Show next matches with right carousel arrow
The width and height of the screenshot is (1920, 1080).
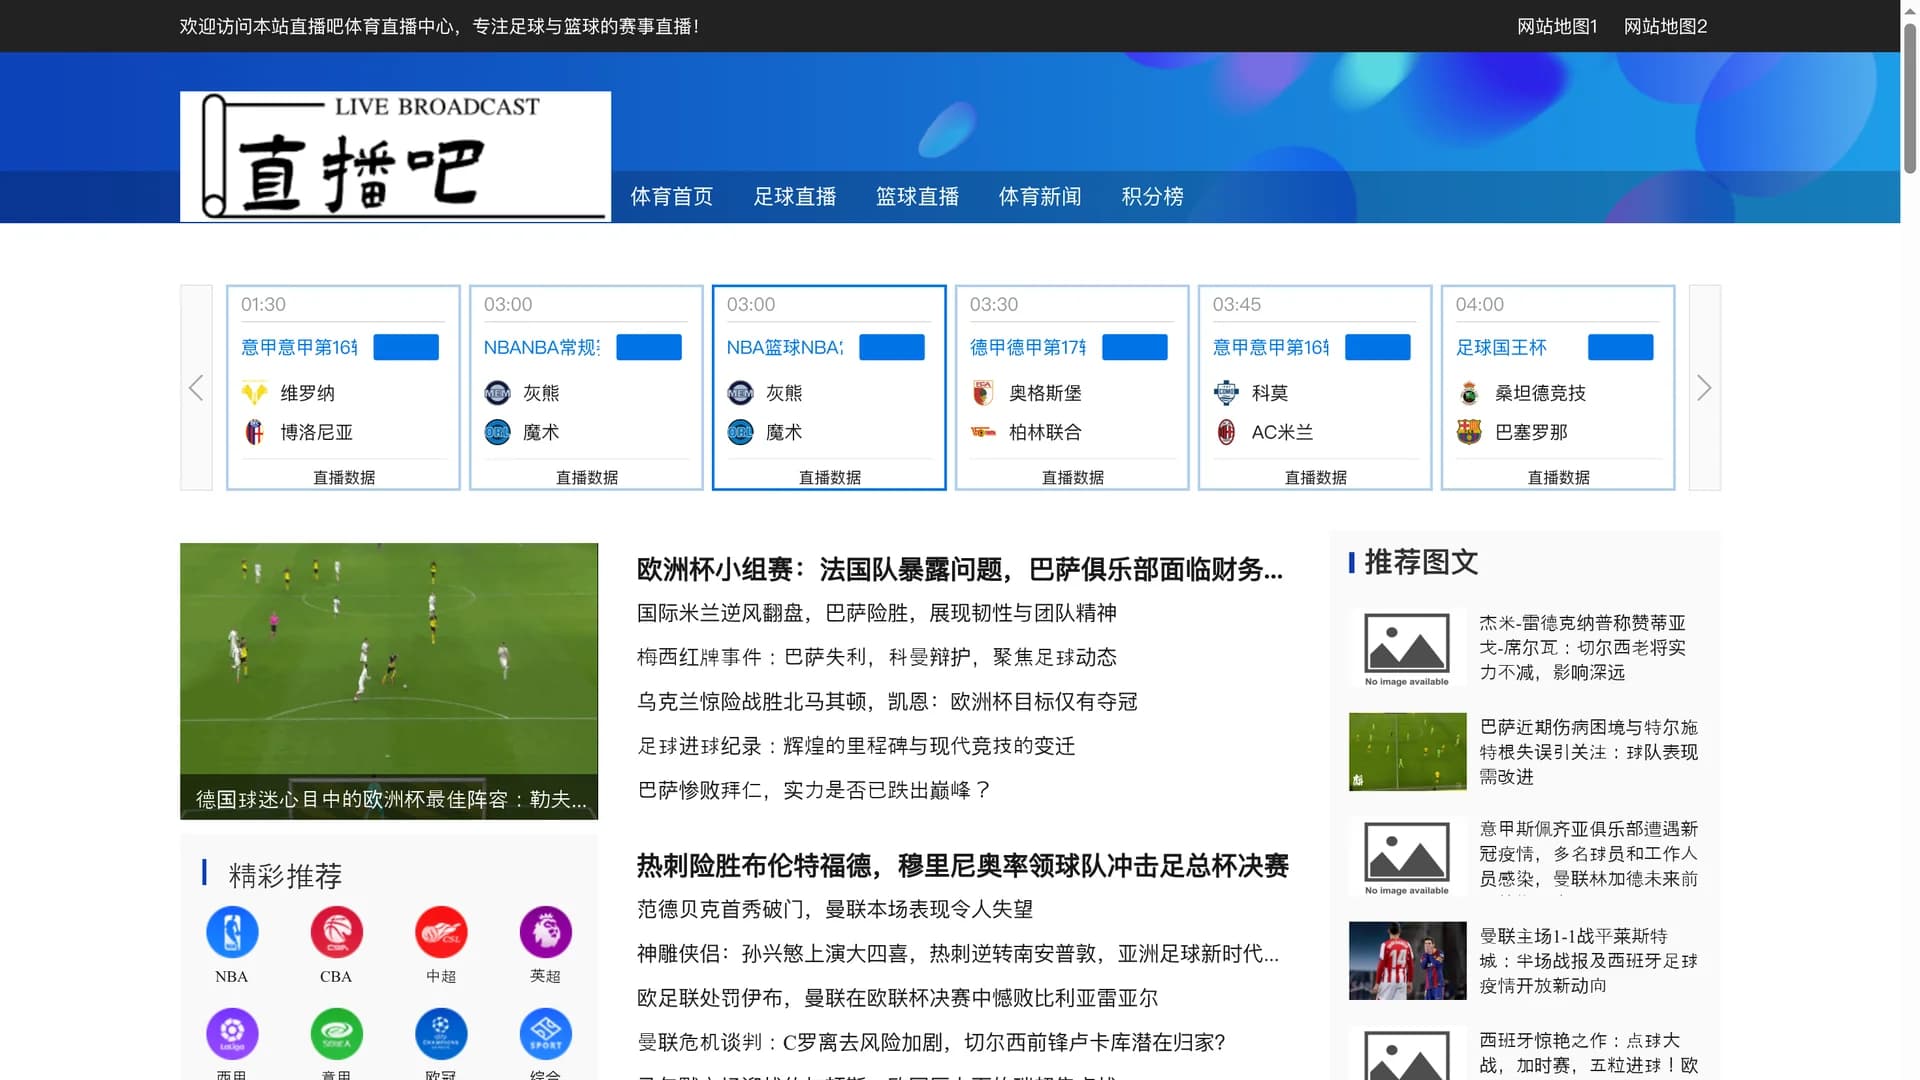[x=1704, y=388]
